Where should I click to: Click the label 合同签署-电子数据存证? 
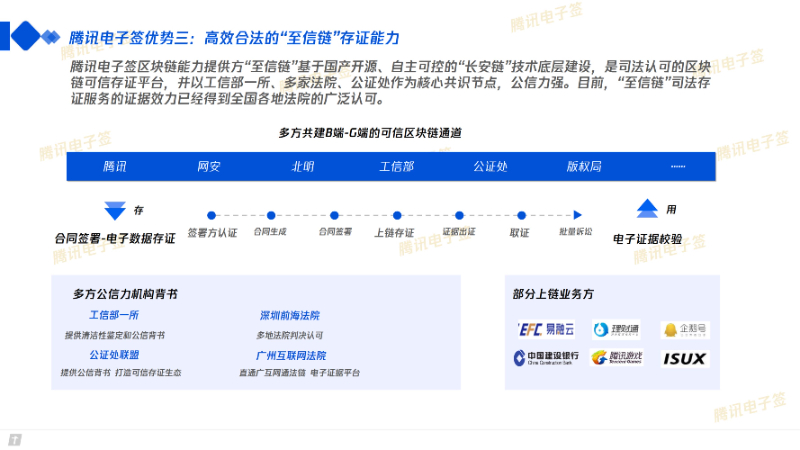pyautogui.click(x=115, y=238)
